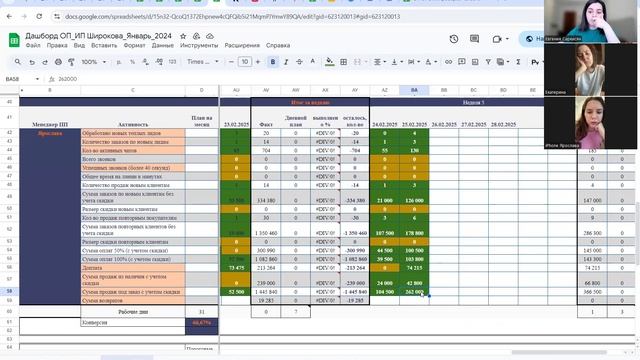This screenshot has height=360, width=640.
Task: Increase decimal places
Action: [x=159, y=62]
